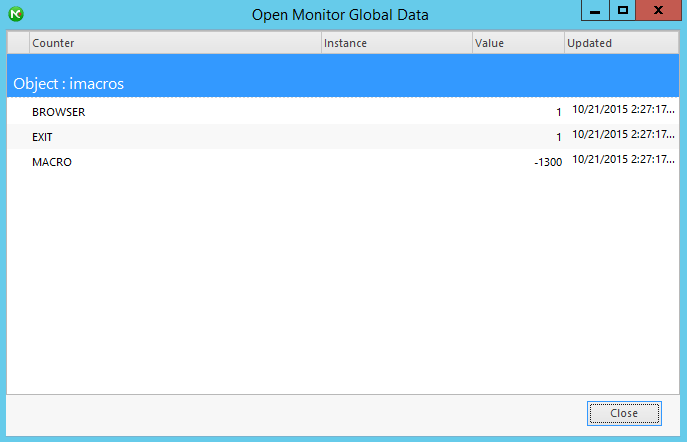The height and width of the screenshot is (442, 687).
Task: Sort by the Instance column header
Action: 397,43
